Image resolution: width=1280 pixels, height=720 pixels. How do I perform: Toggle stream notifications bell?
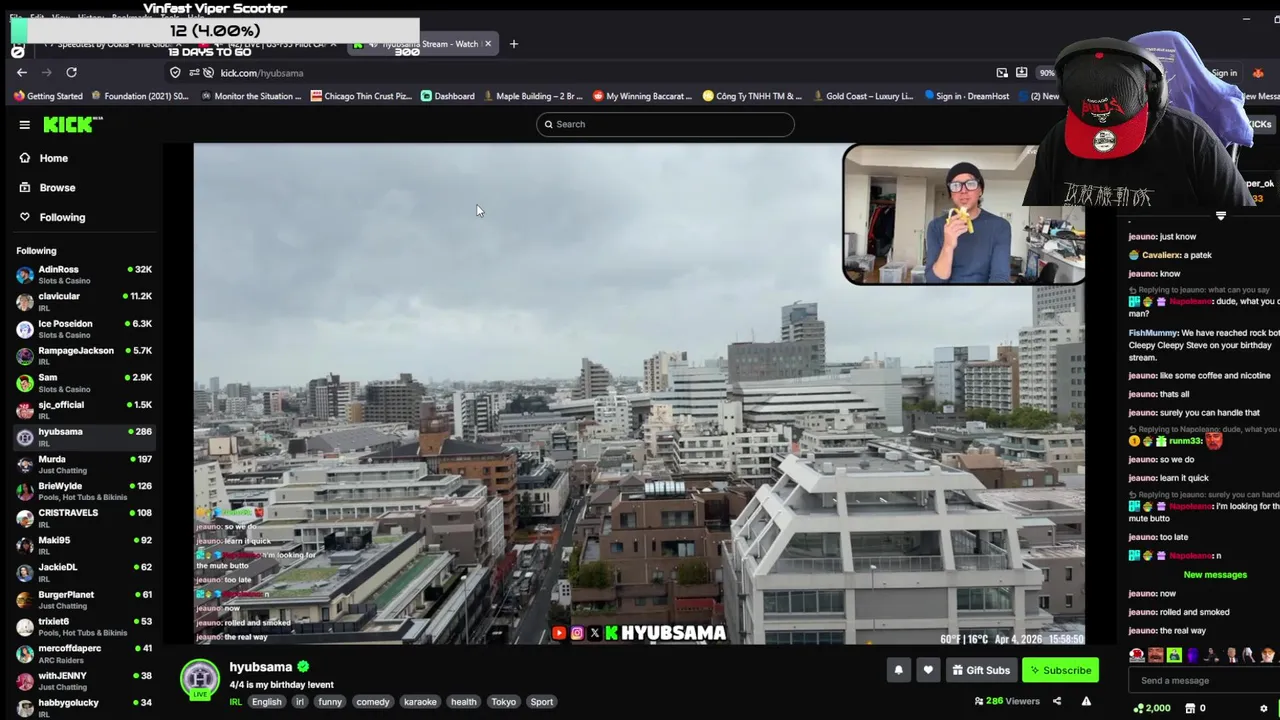(x=898, y=670)
